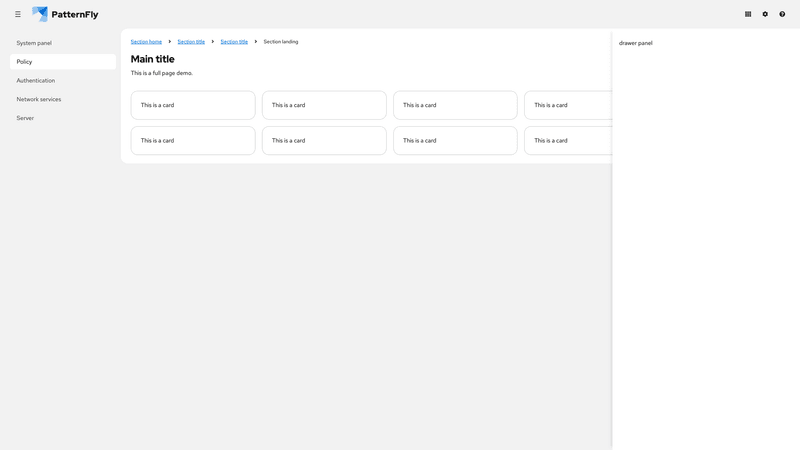Select the second card in top row

click(324, 105)
